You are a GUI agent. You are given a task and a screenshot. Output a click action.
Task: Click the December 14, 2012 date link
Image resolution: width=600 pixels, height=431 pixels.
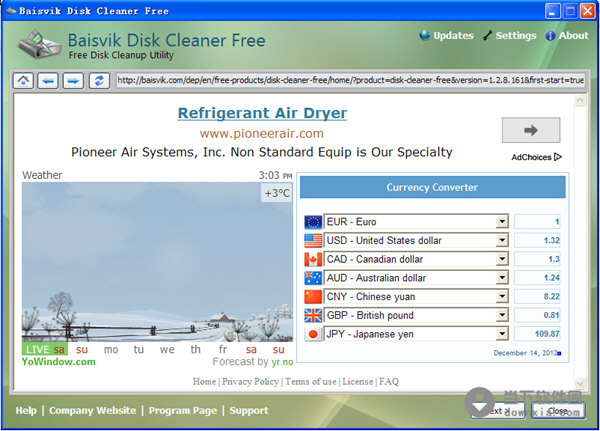point(527,353)
